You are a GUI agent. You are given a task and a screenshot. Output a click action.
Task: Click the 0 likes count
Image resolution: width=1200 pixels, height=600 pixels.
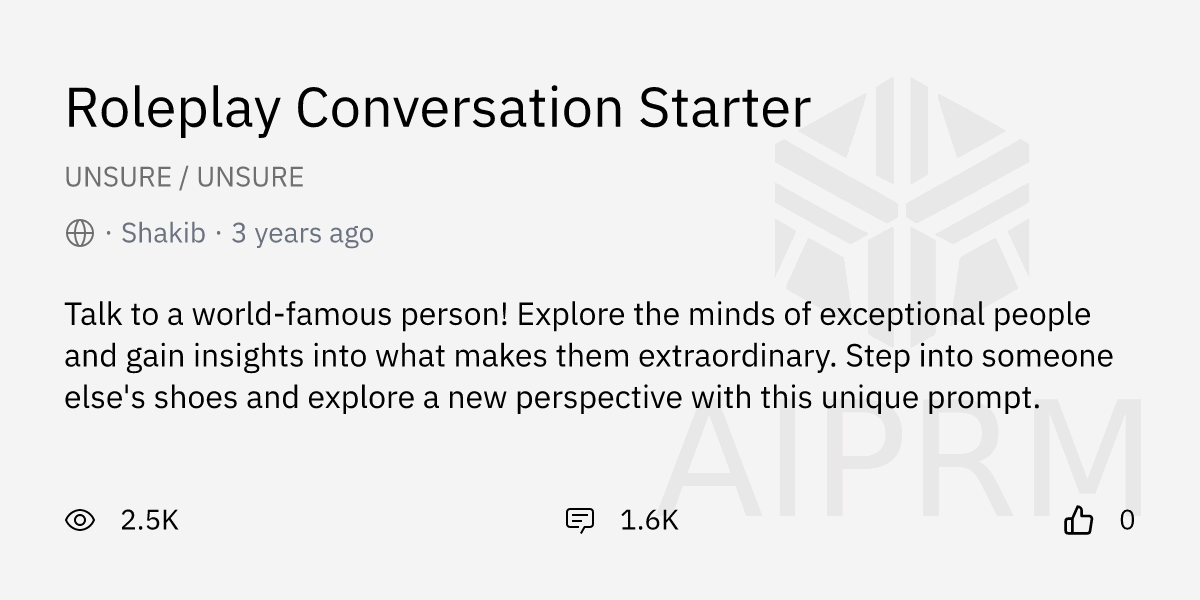[x=1127, y=520]
